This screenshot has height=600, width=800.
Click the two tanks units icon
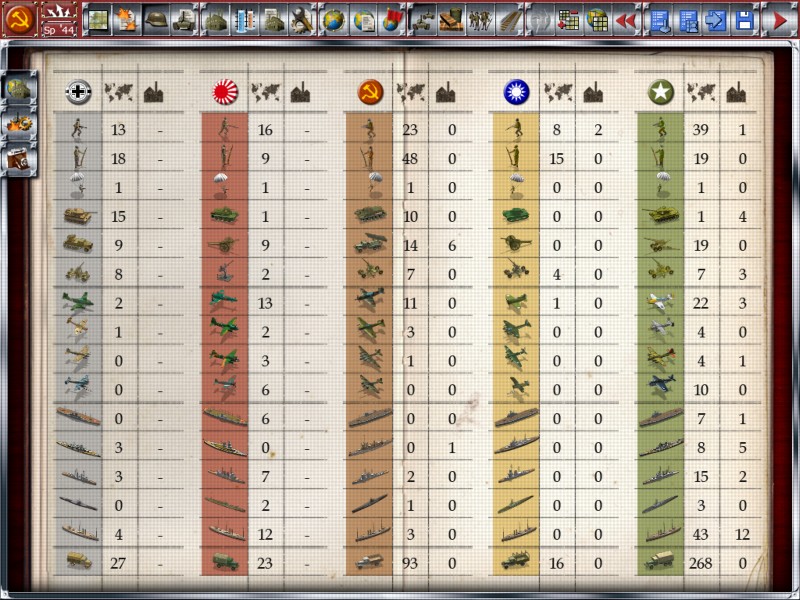pos(423,20)
